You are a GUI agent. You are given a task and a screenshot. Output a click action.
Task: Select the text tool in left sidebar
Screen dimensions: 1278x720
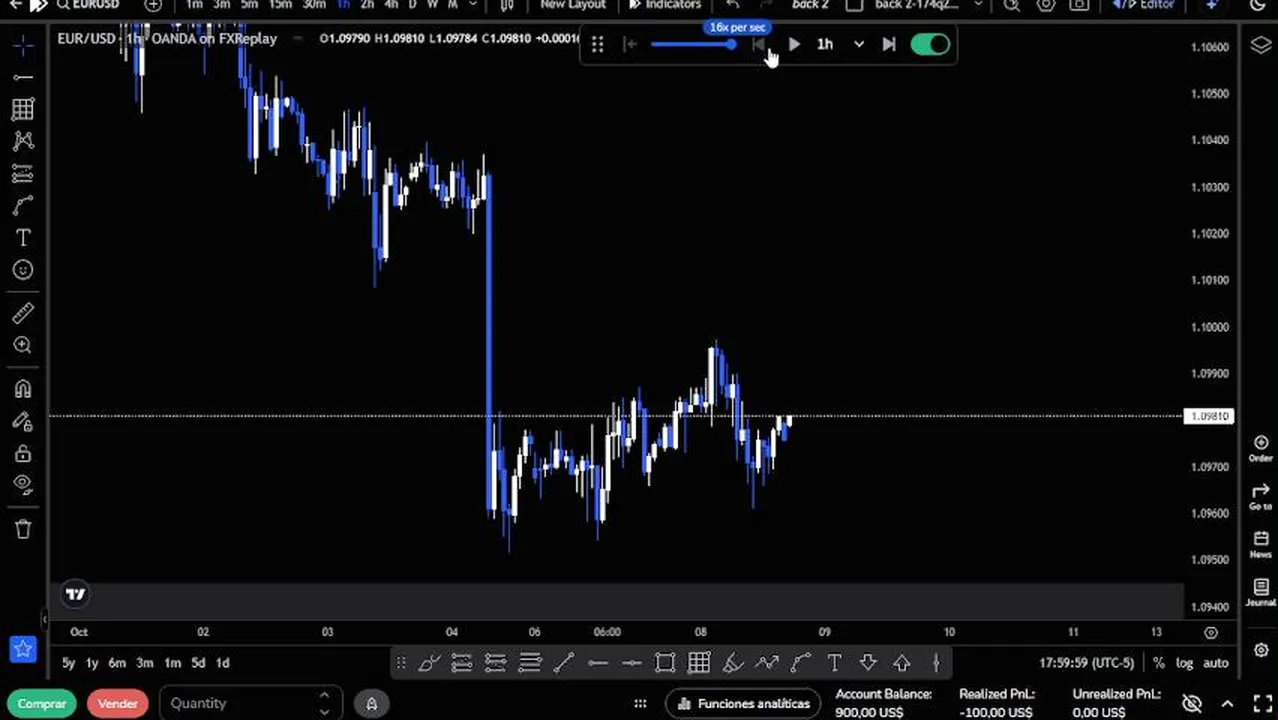pyautogui.click(x=23, y=237)
